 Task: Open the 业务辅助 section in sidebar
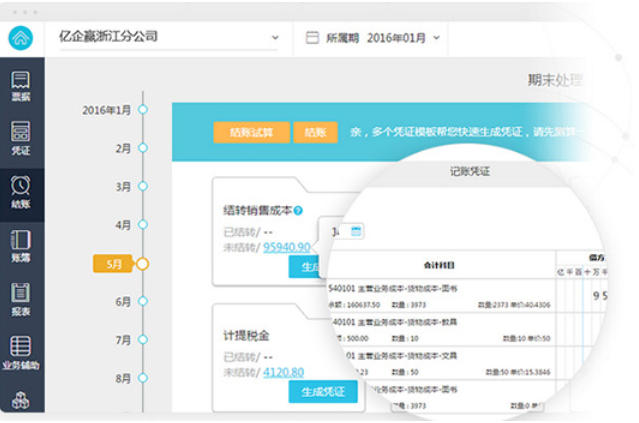[20, 353]
